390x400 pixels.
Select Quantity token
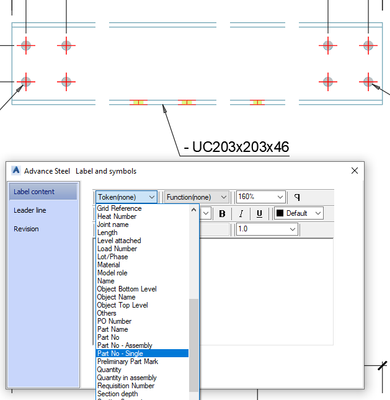142,369
